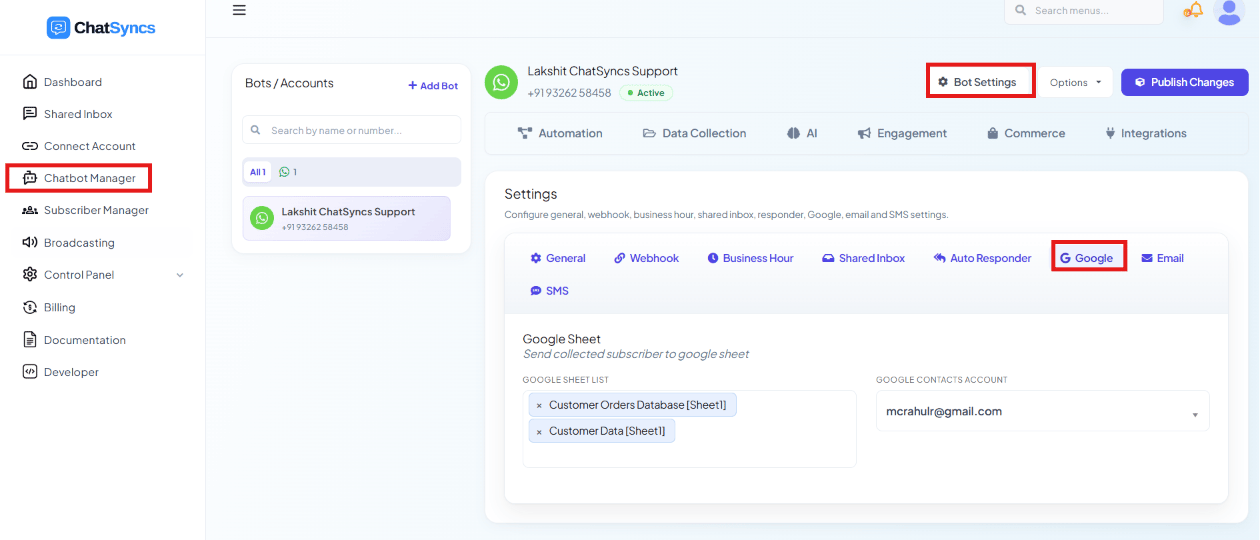The height and width of the screenshot is (540, 1260).
Task: Click the Search by name or number field
Action: coord(352,130)
